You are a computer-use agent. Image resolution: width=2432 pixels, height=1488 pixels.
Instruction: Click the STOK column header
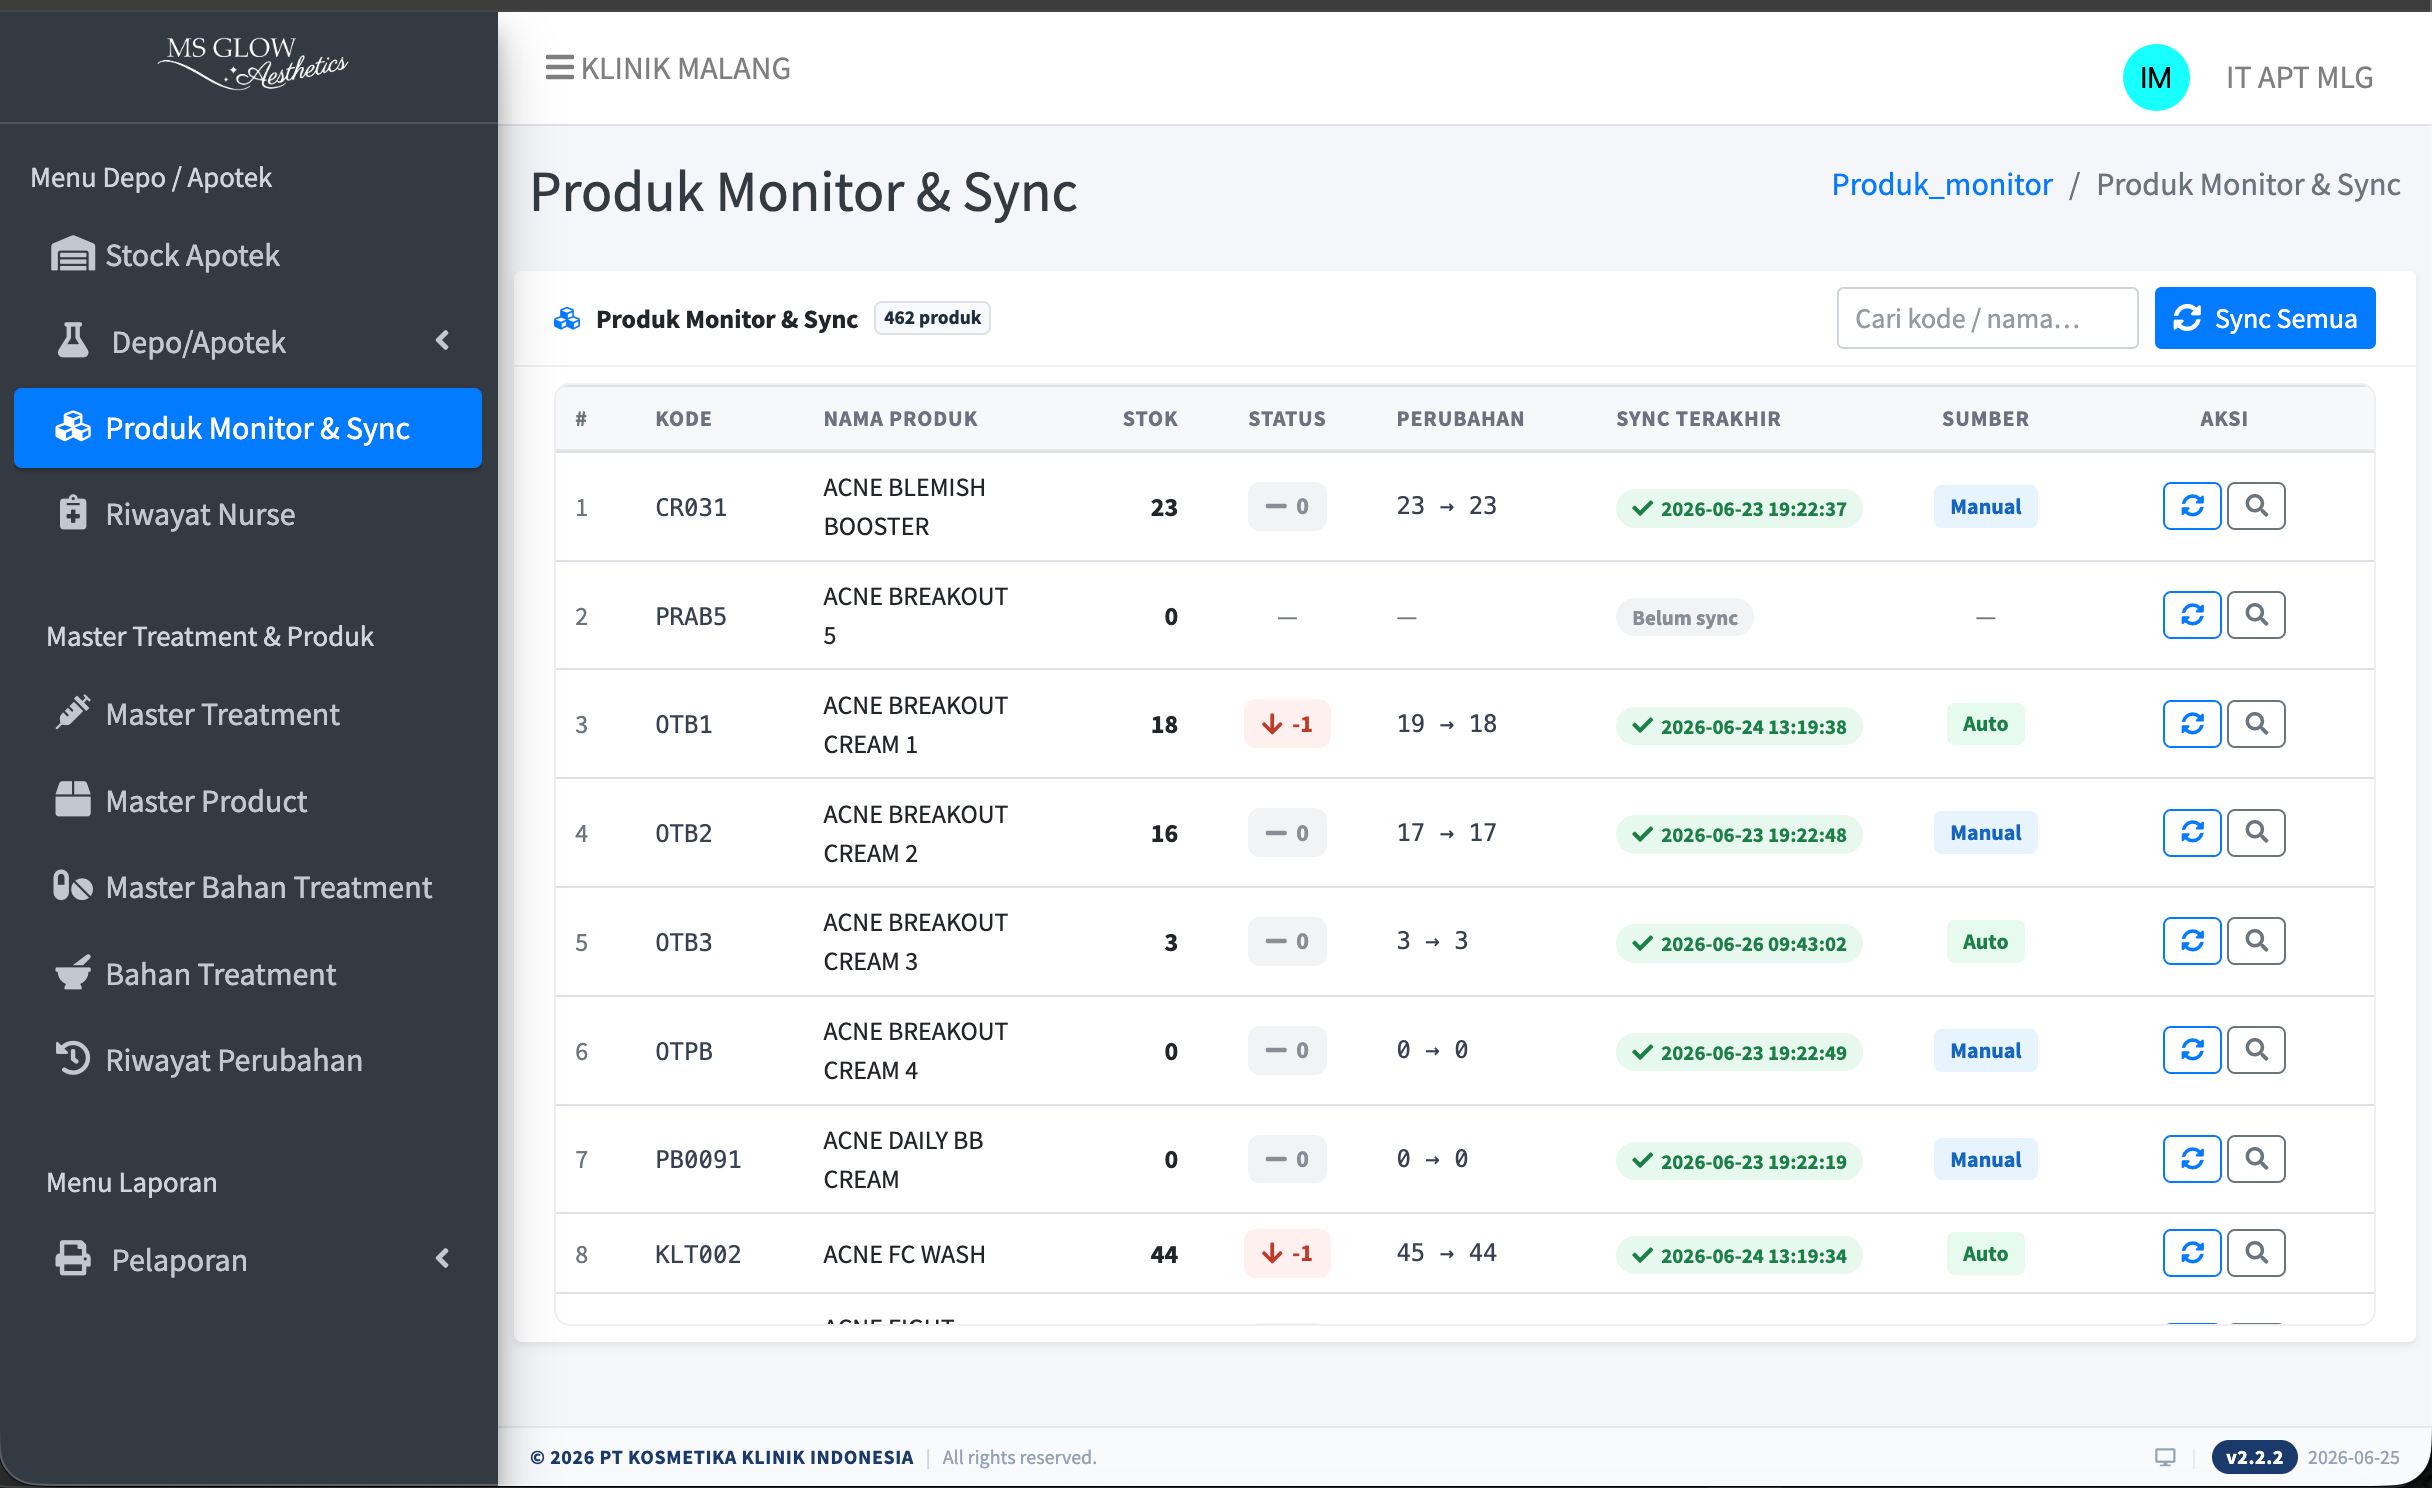pyautogui.click(x=1150, y=419)
